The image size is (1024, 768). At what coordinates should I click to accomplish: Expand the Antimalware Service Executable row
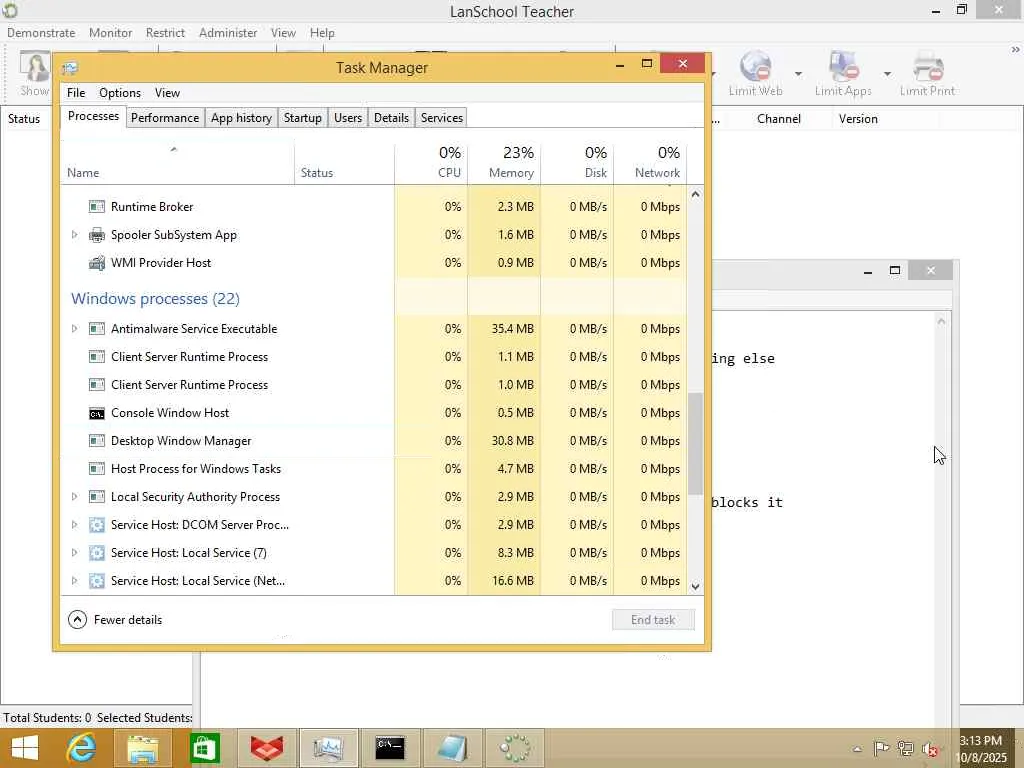click(x=74, y=329)
